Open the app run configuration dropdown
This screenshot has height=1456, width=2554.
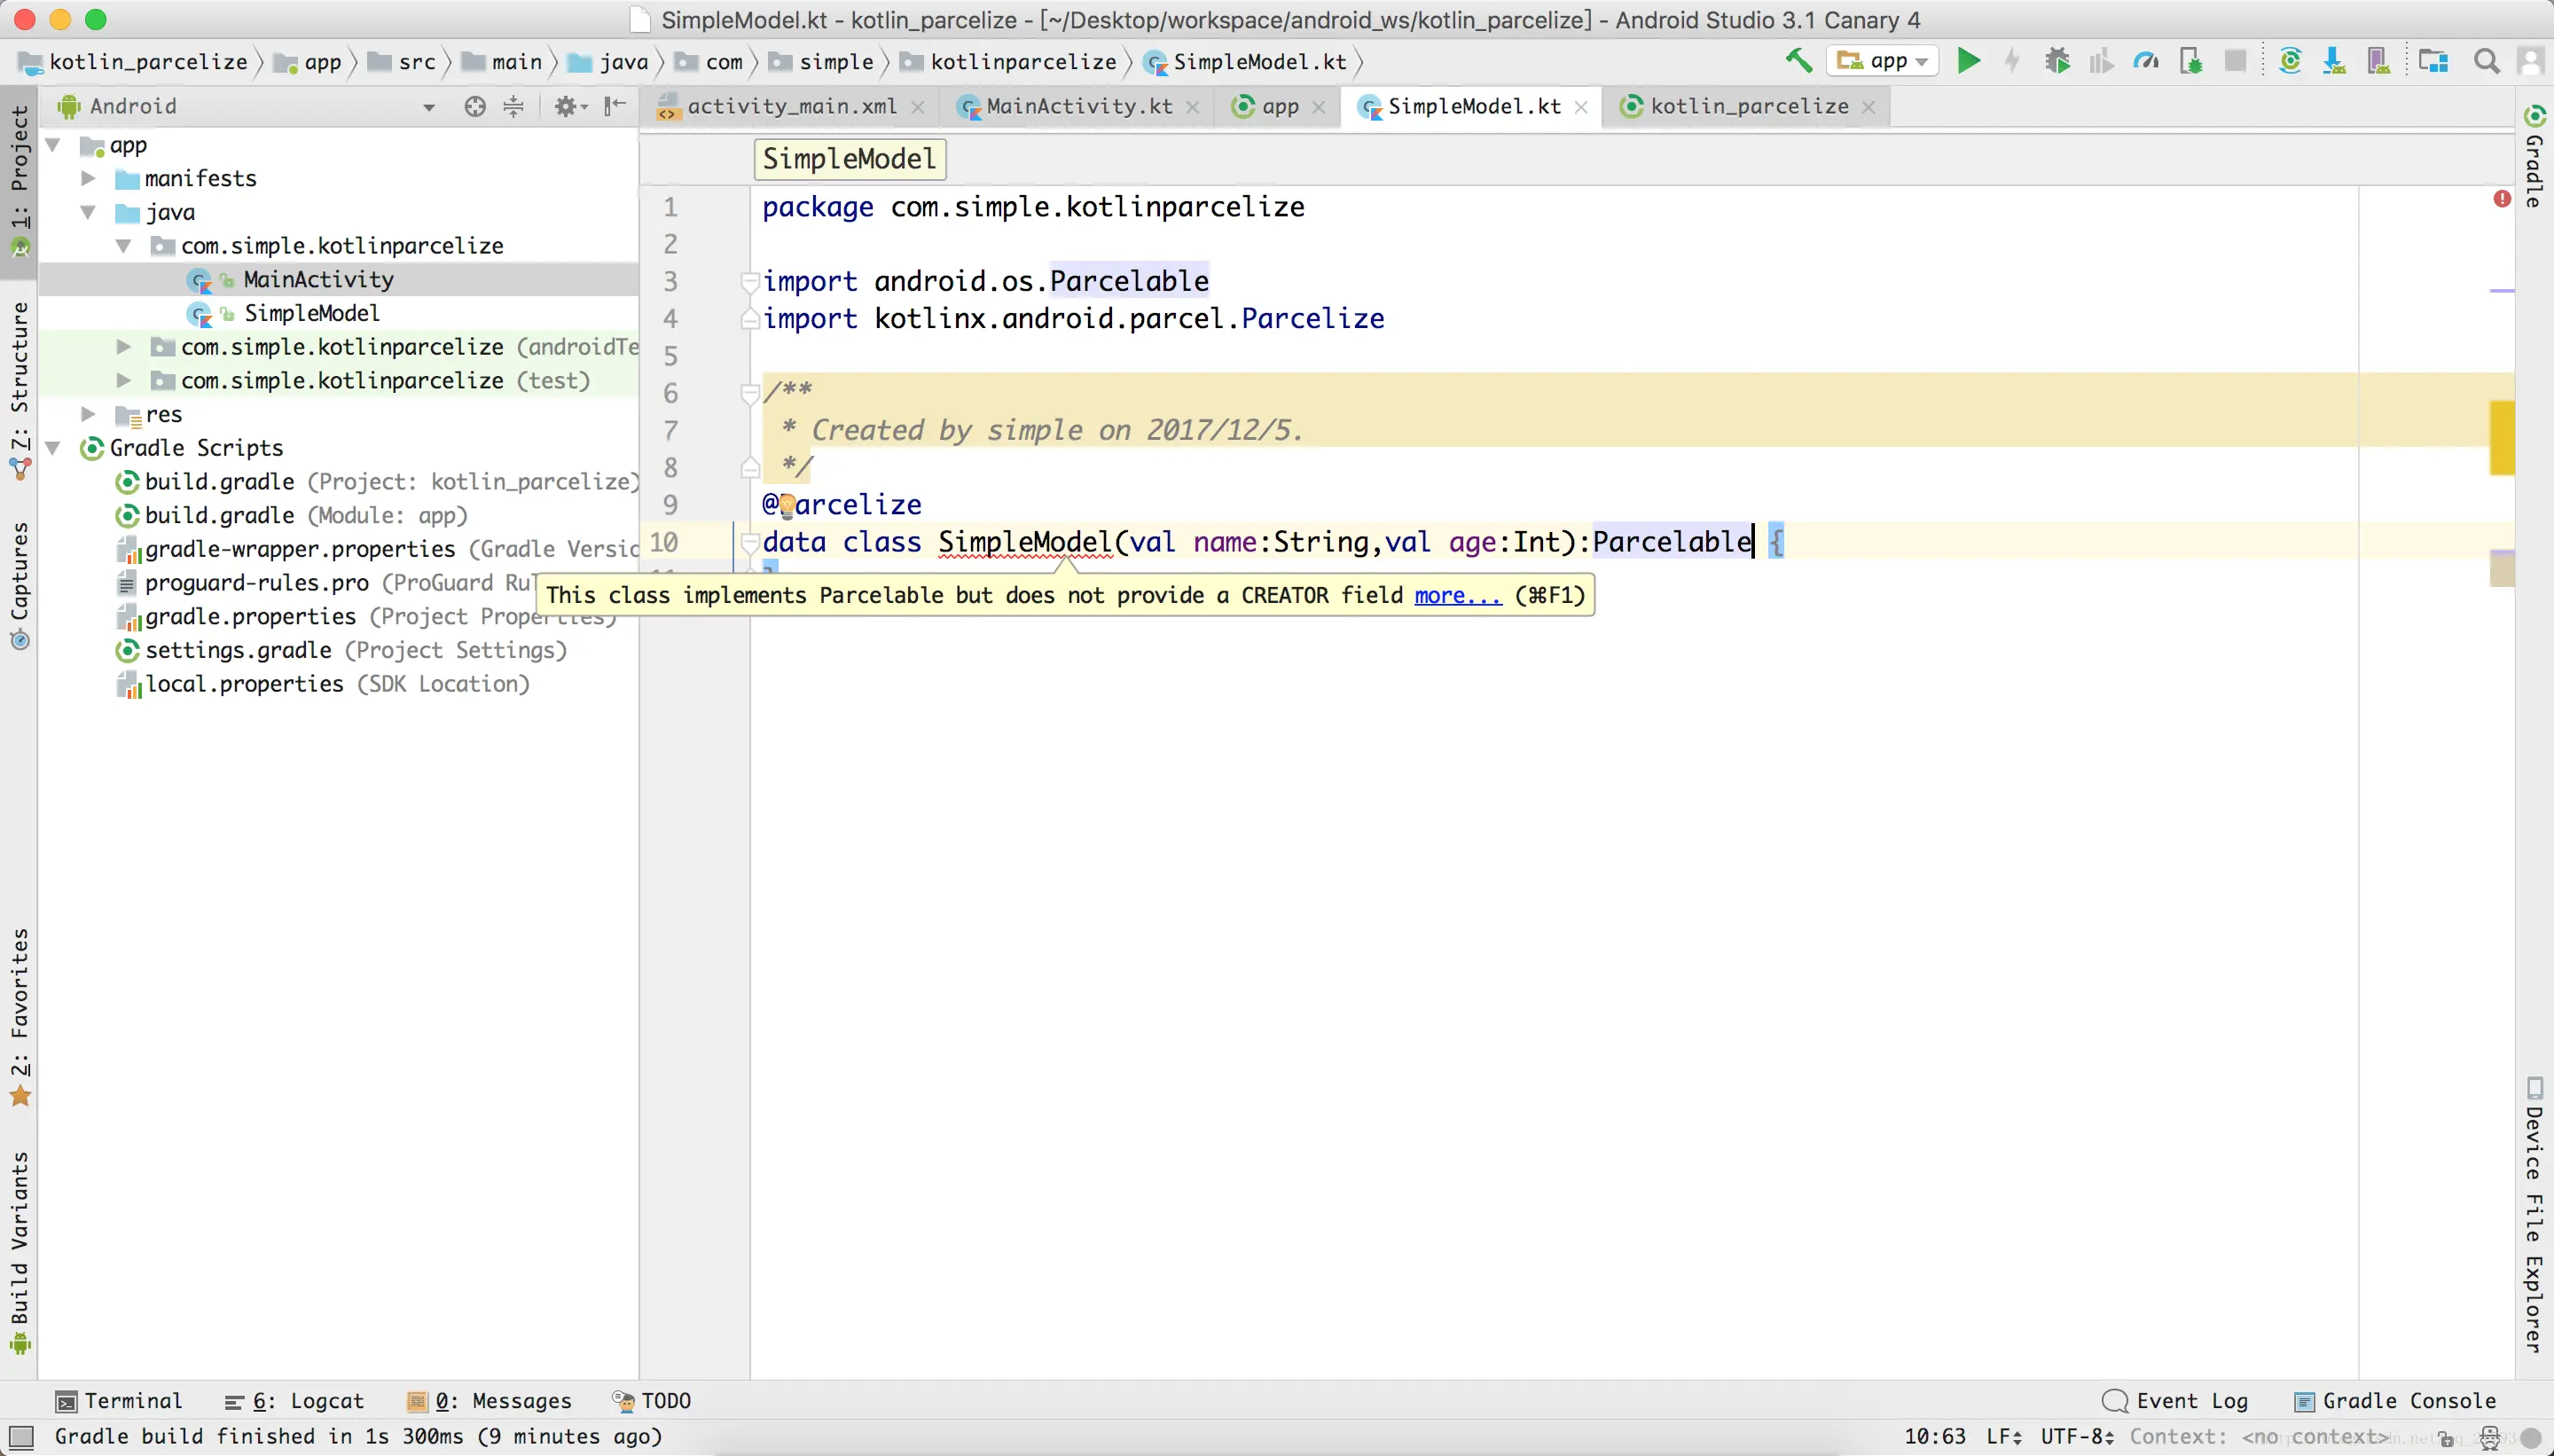(x=1883, y=61)
